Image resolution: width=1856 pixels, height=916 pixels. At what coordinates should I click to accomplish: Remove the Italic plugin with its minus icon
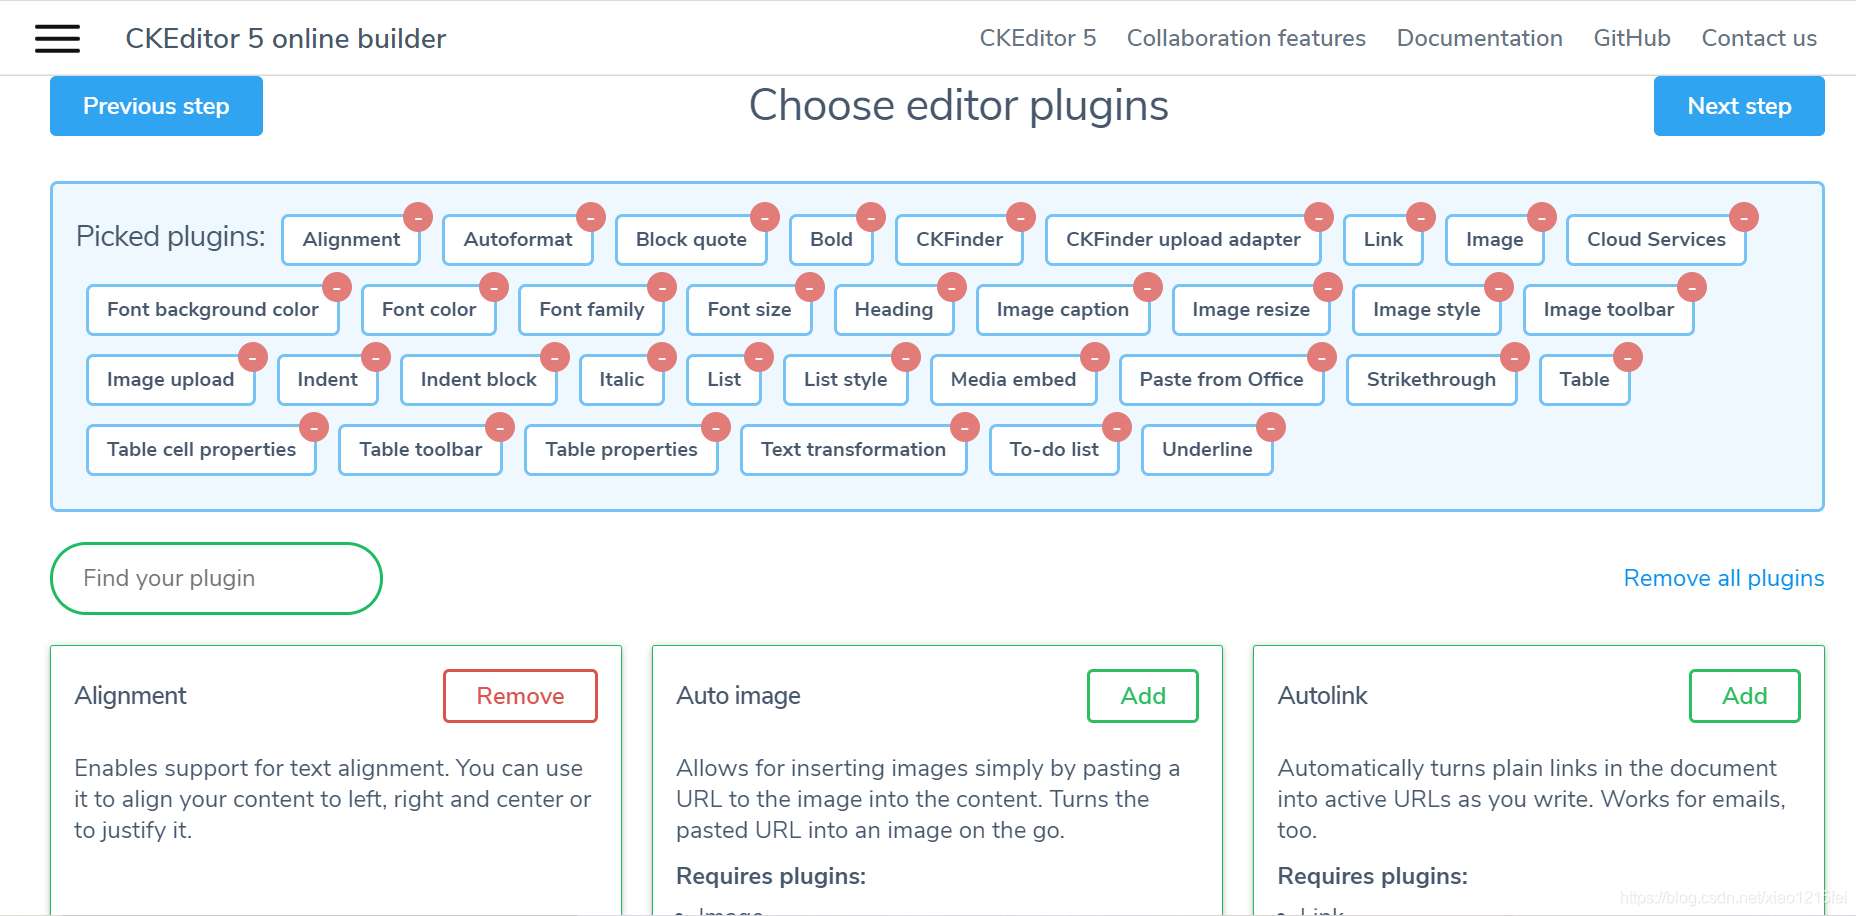tap(662, 356)
